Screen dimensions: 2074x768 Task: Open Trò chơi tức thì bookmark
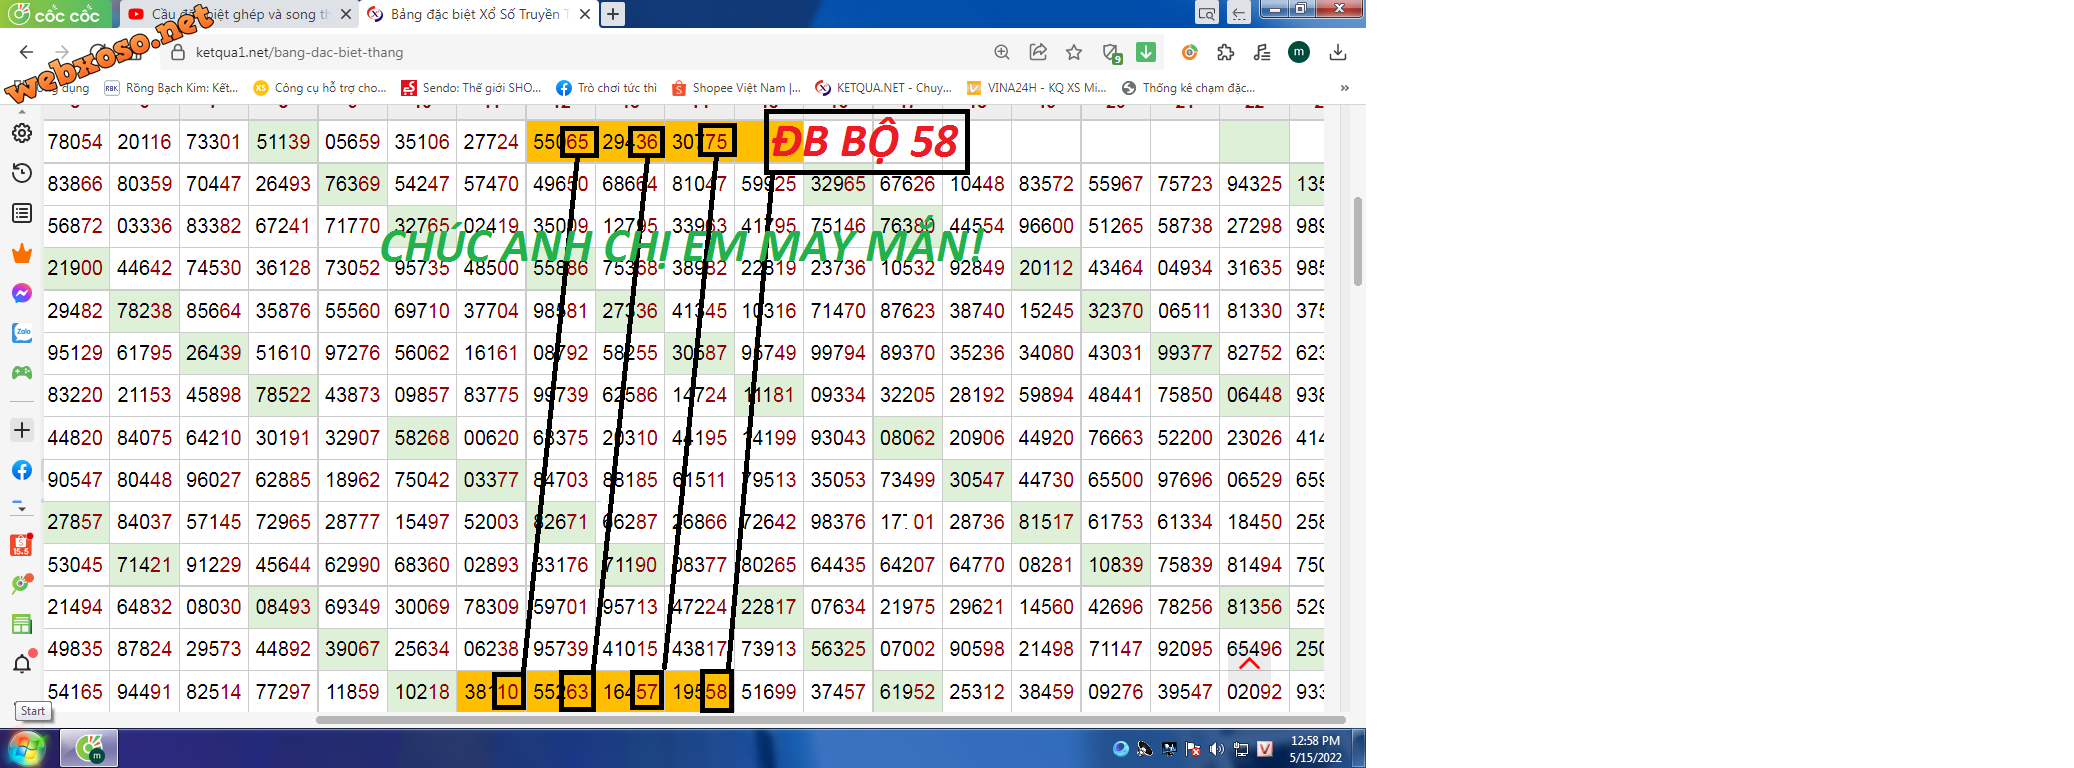pos(607,88)
